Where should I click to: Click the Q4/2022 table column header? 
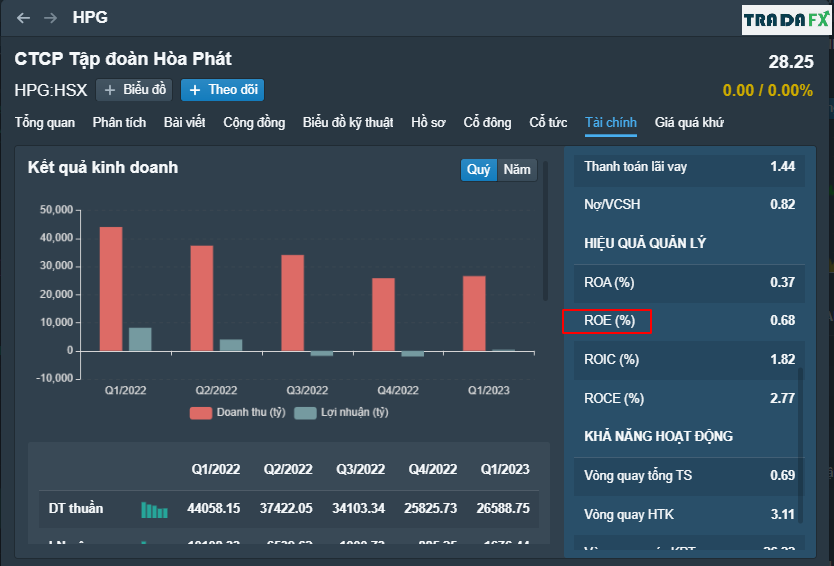[433, 470]
